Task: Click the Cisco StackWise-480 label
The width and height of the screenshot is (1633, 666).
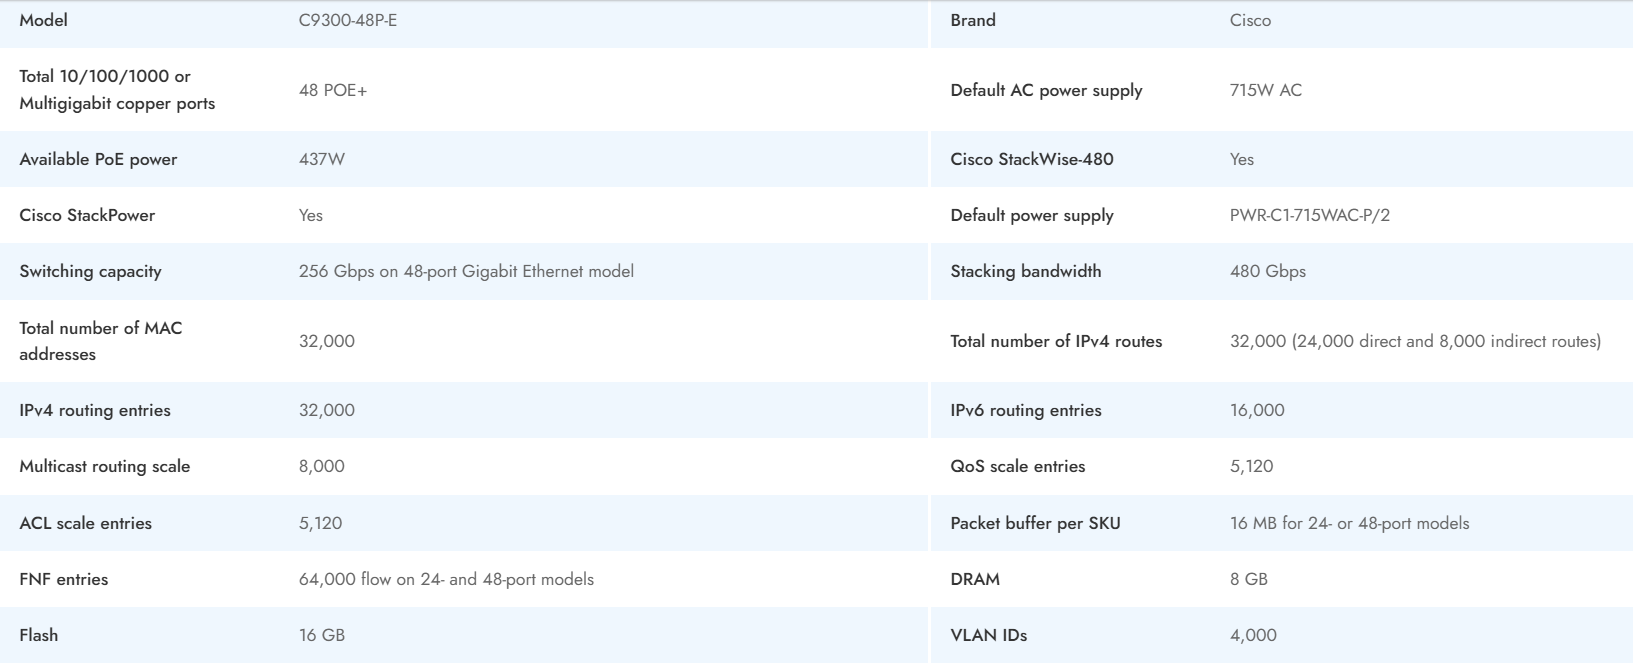Action: (1031, 159)
